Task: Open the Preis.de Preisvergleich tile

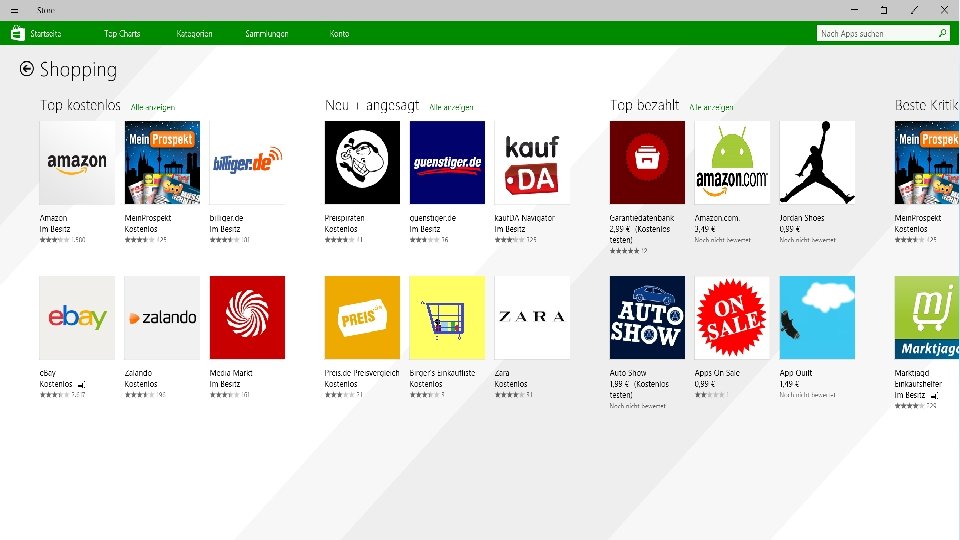Action: 362,317
